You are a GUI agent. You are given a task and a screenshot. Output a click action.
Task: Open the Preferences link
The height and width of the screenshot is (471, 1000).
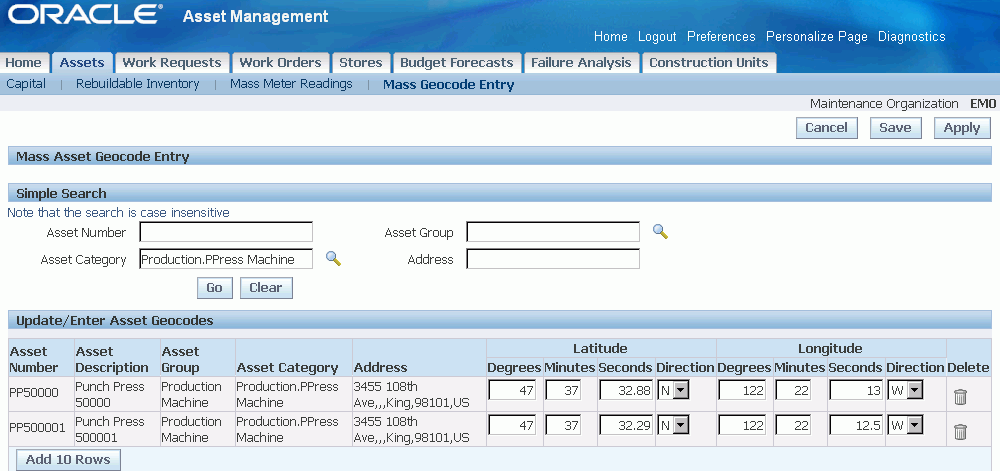(721, 36)
